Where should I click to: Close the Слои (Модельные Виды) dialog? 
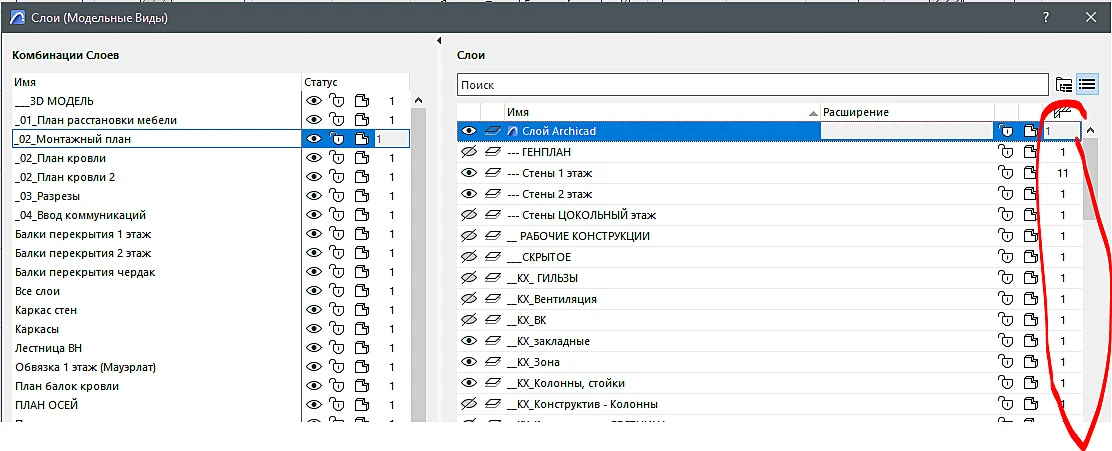1091,18
